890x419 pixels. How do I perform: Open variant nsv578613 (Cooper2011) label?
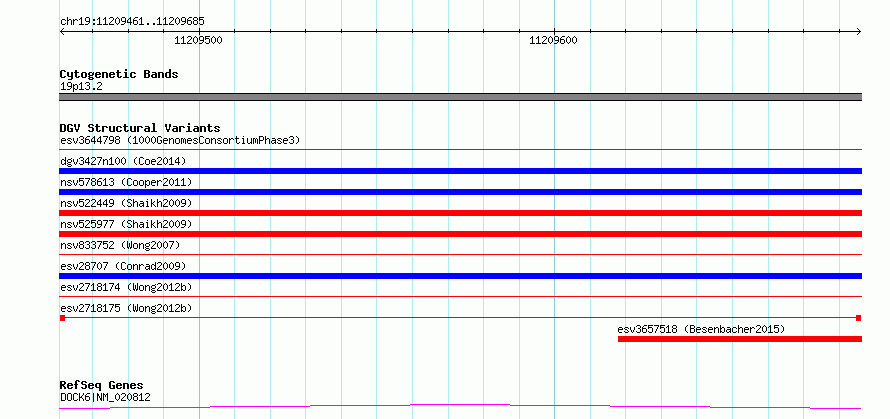[126, 182]
